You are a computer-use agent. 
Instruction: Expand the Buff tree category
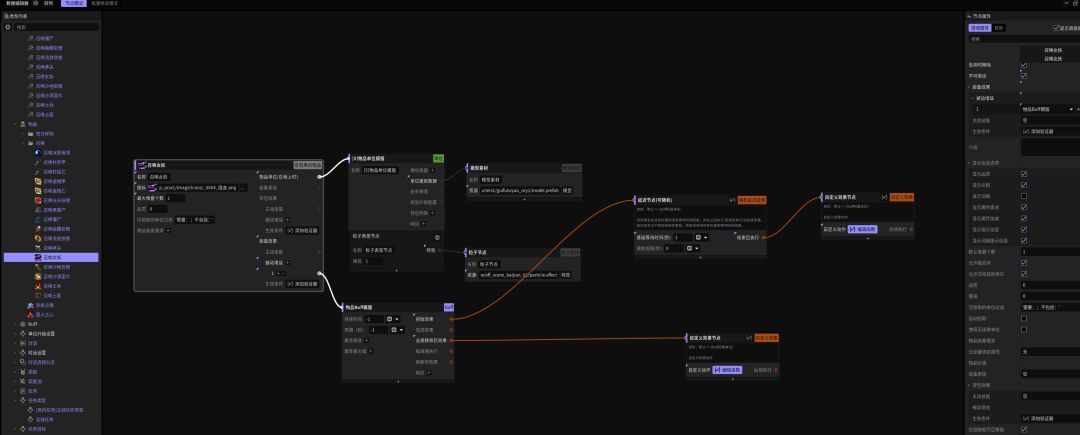click(x=15, y=324)
